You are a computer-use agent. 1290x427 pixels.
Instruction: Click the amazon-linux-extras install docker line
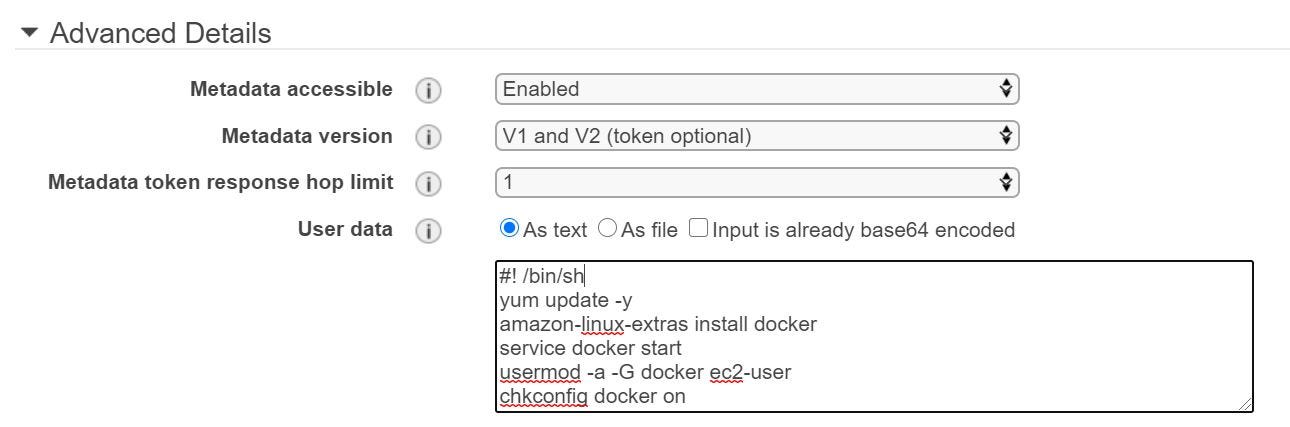pos(658,324)
